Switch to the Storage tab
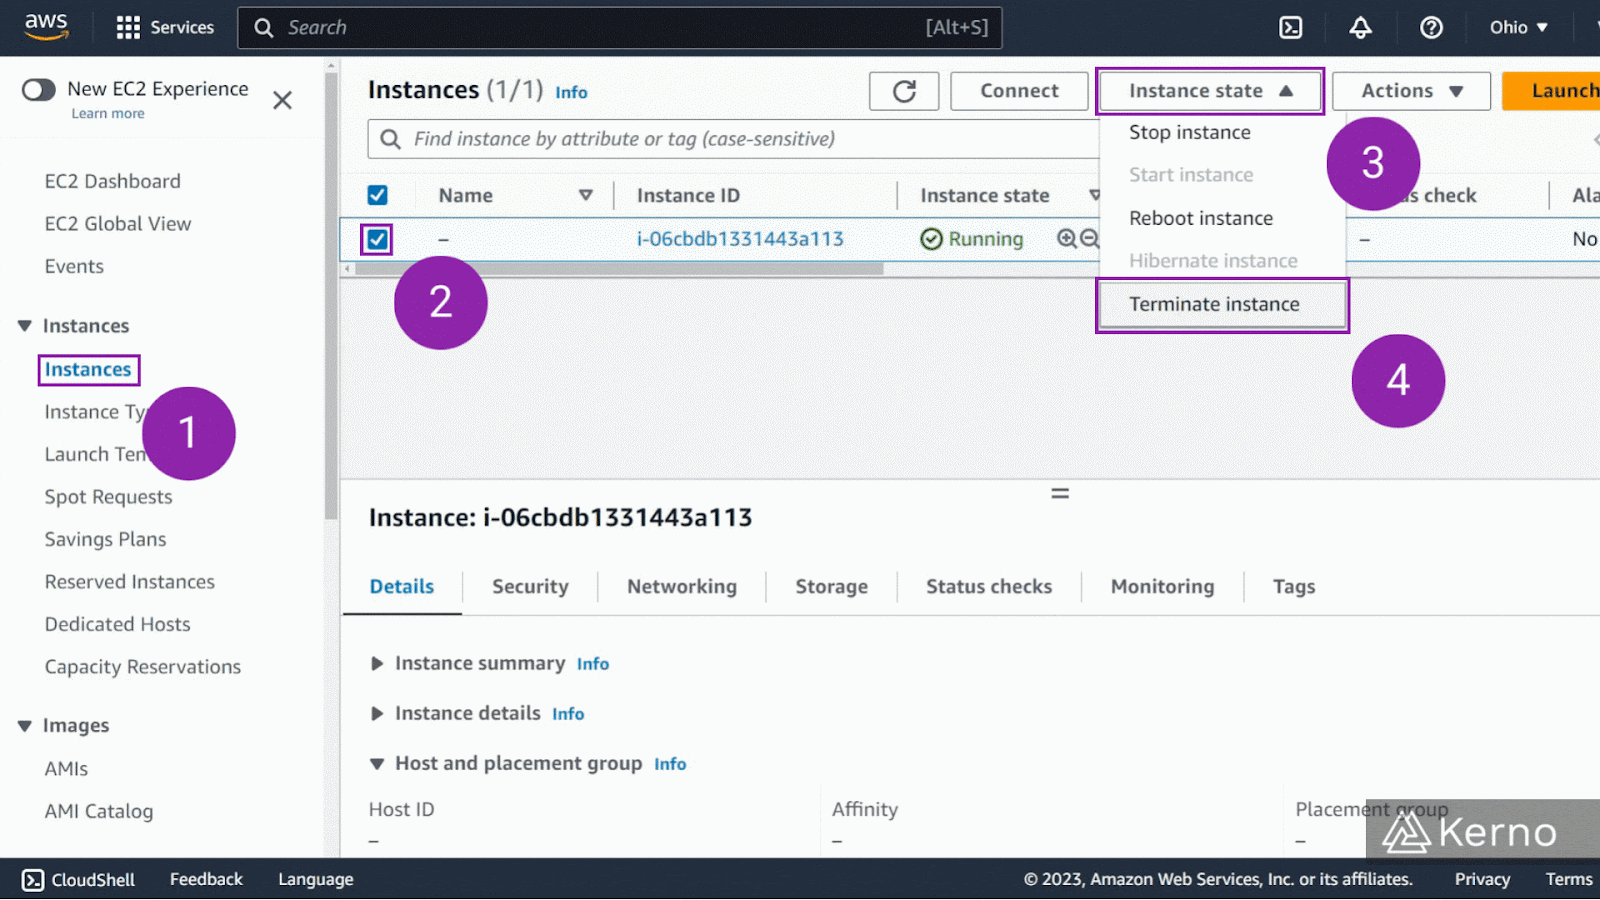The image size is (1600, 900). point(831,587)
